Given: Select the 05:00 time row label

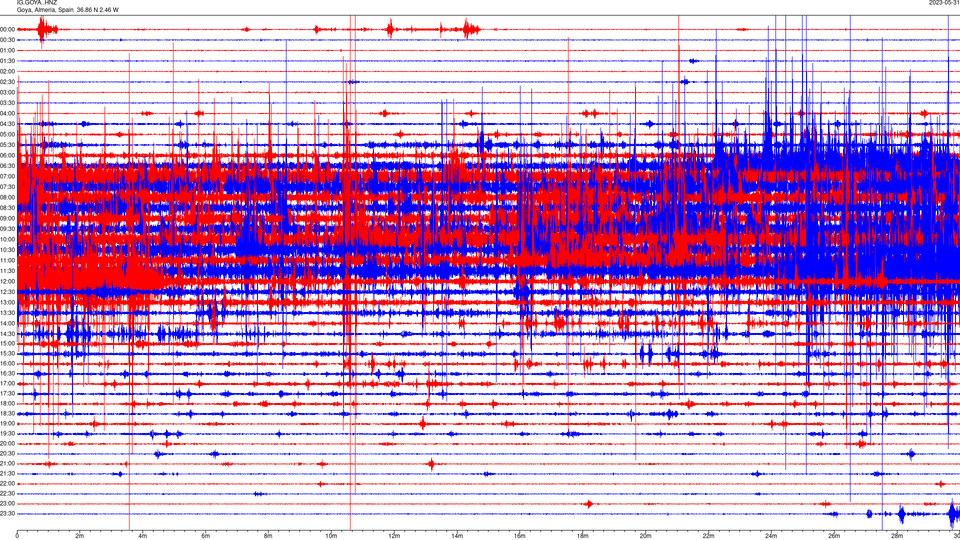Looking at the screenshot, I should [x=7, y=134].
